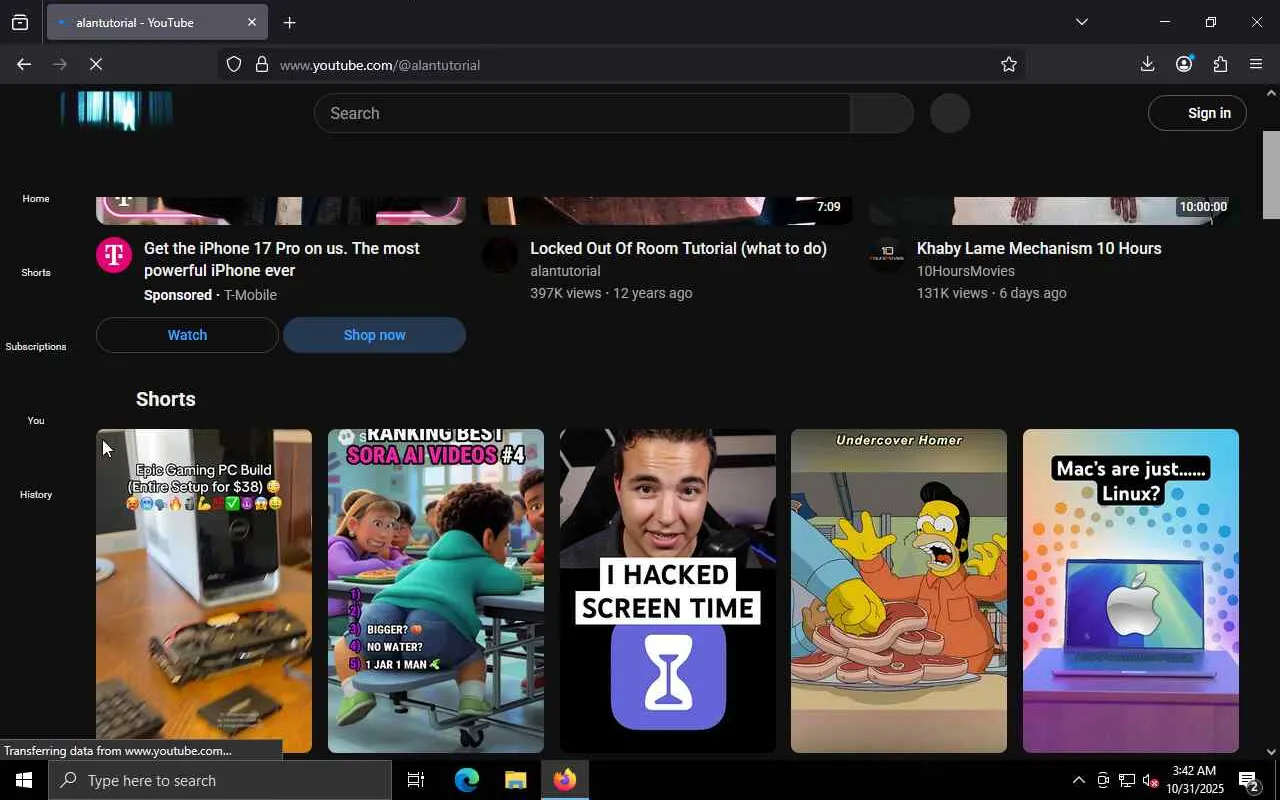Click the 397K views 12 years ago text
The image size is (1280, 800).
(611, 293)
